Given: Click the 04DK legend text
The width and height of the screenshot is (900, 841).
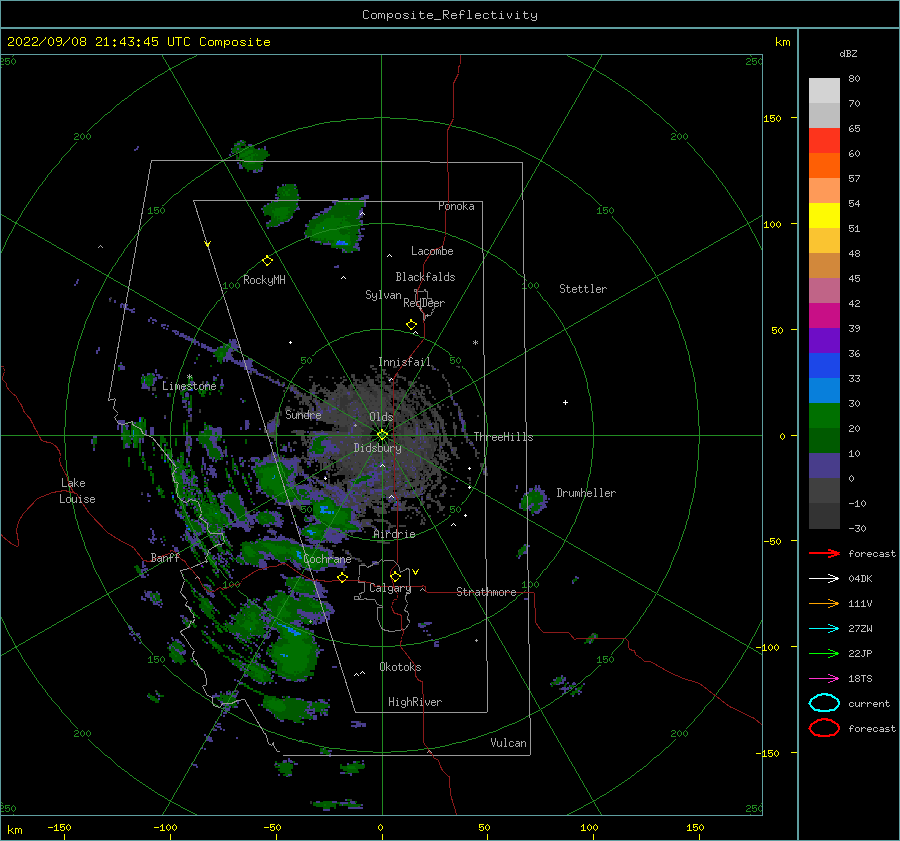Looking at the screenshot, I should (x=860, y=579).
